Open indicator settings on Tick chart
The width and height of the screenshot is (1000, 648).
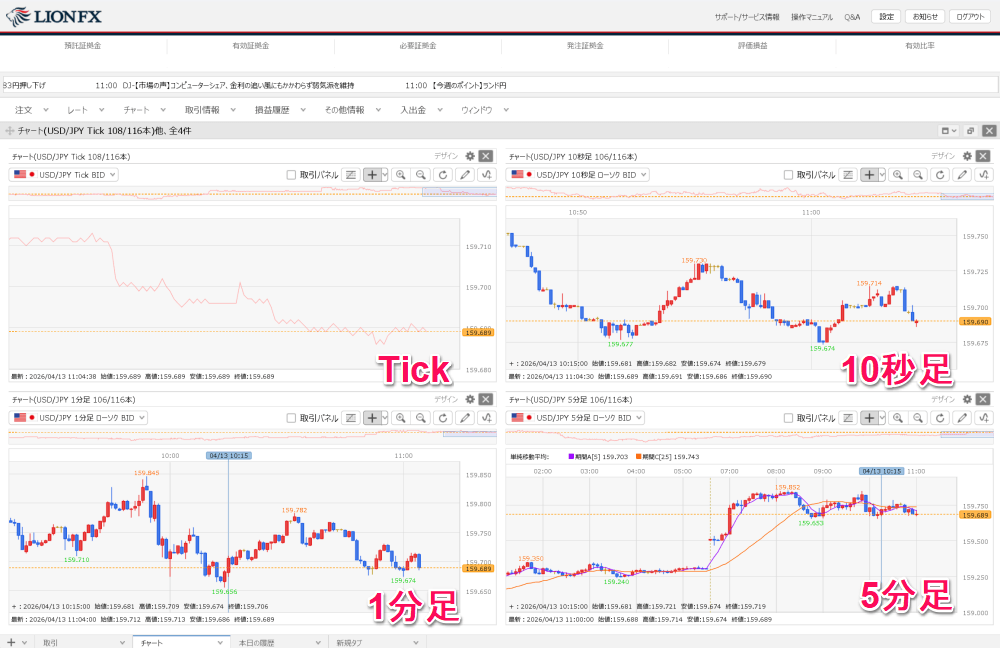487,174
